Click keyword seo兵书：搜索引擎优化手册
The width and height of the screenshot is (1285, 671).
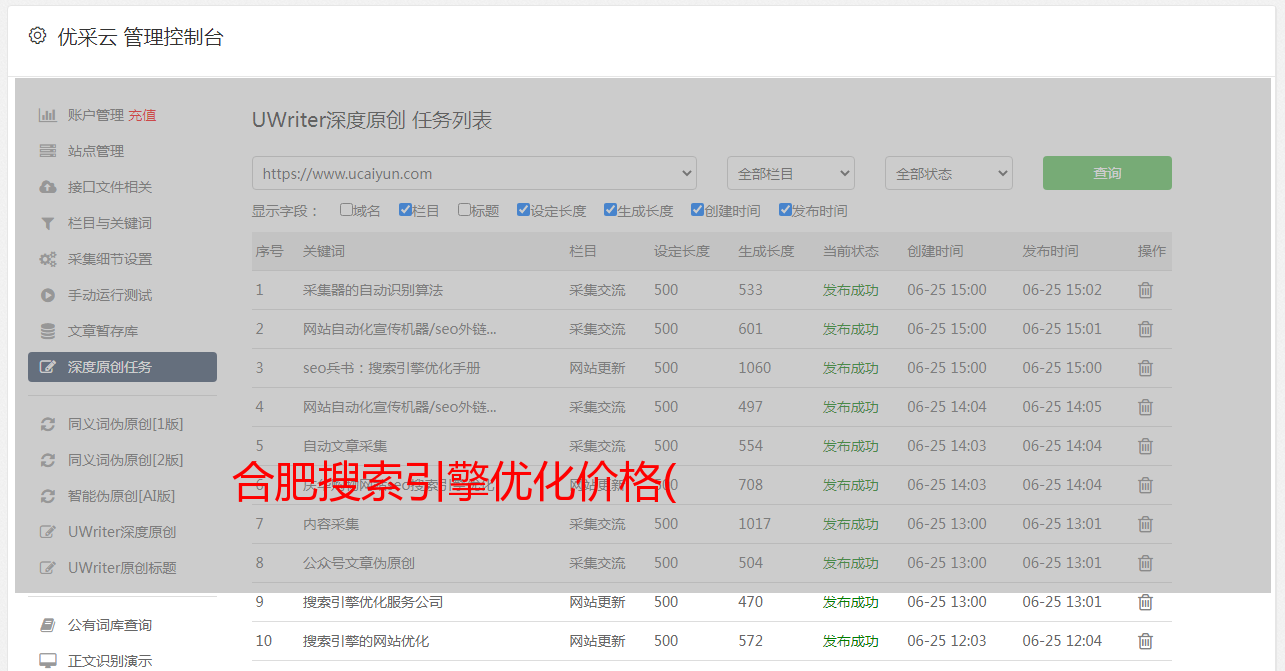tap(392, 368)
